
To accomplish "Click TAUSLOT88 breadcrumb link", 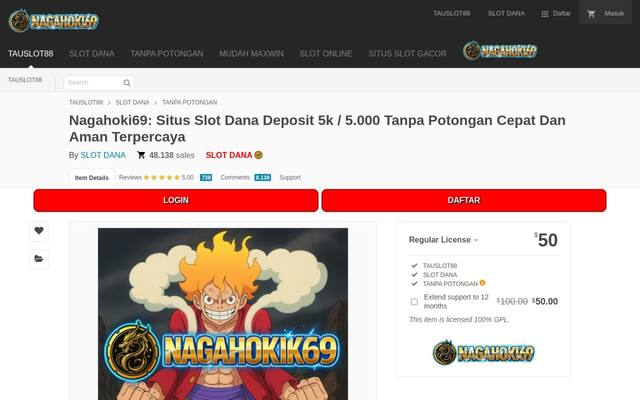I will (x=86, y=102).
